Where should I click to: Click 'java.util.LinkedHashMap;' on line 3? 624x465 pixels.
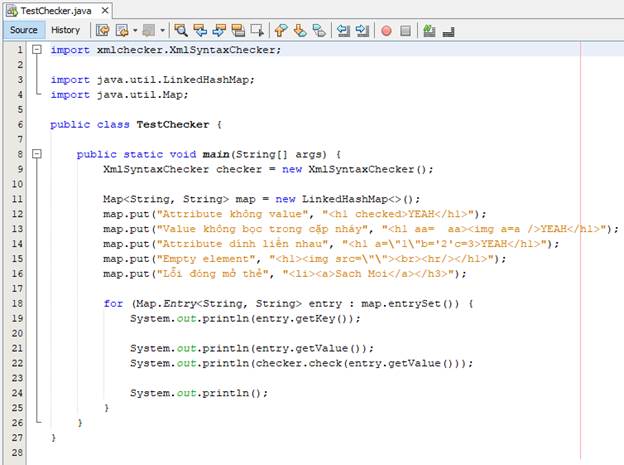click(x=176, y=80)
